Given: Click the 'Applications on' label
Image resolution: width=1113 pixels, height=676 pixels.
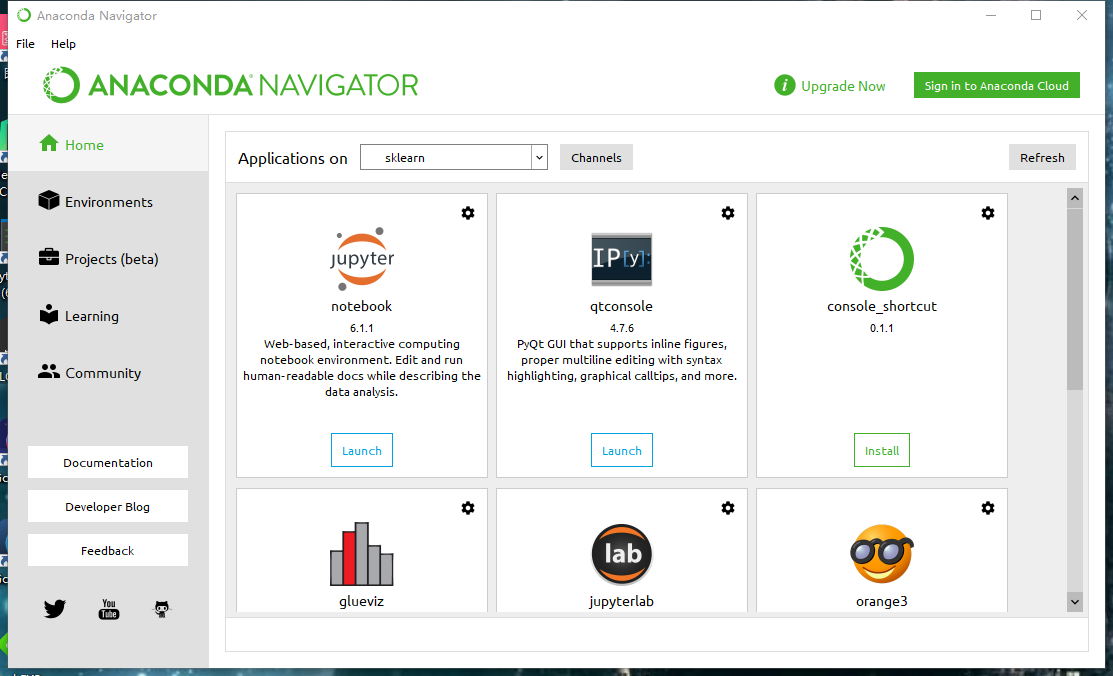Looking at the screenshot, I should click(292, 158).
